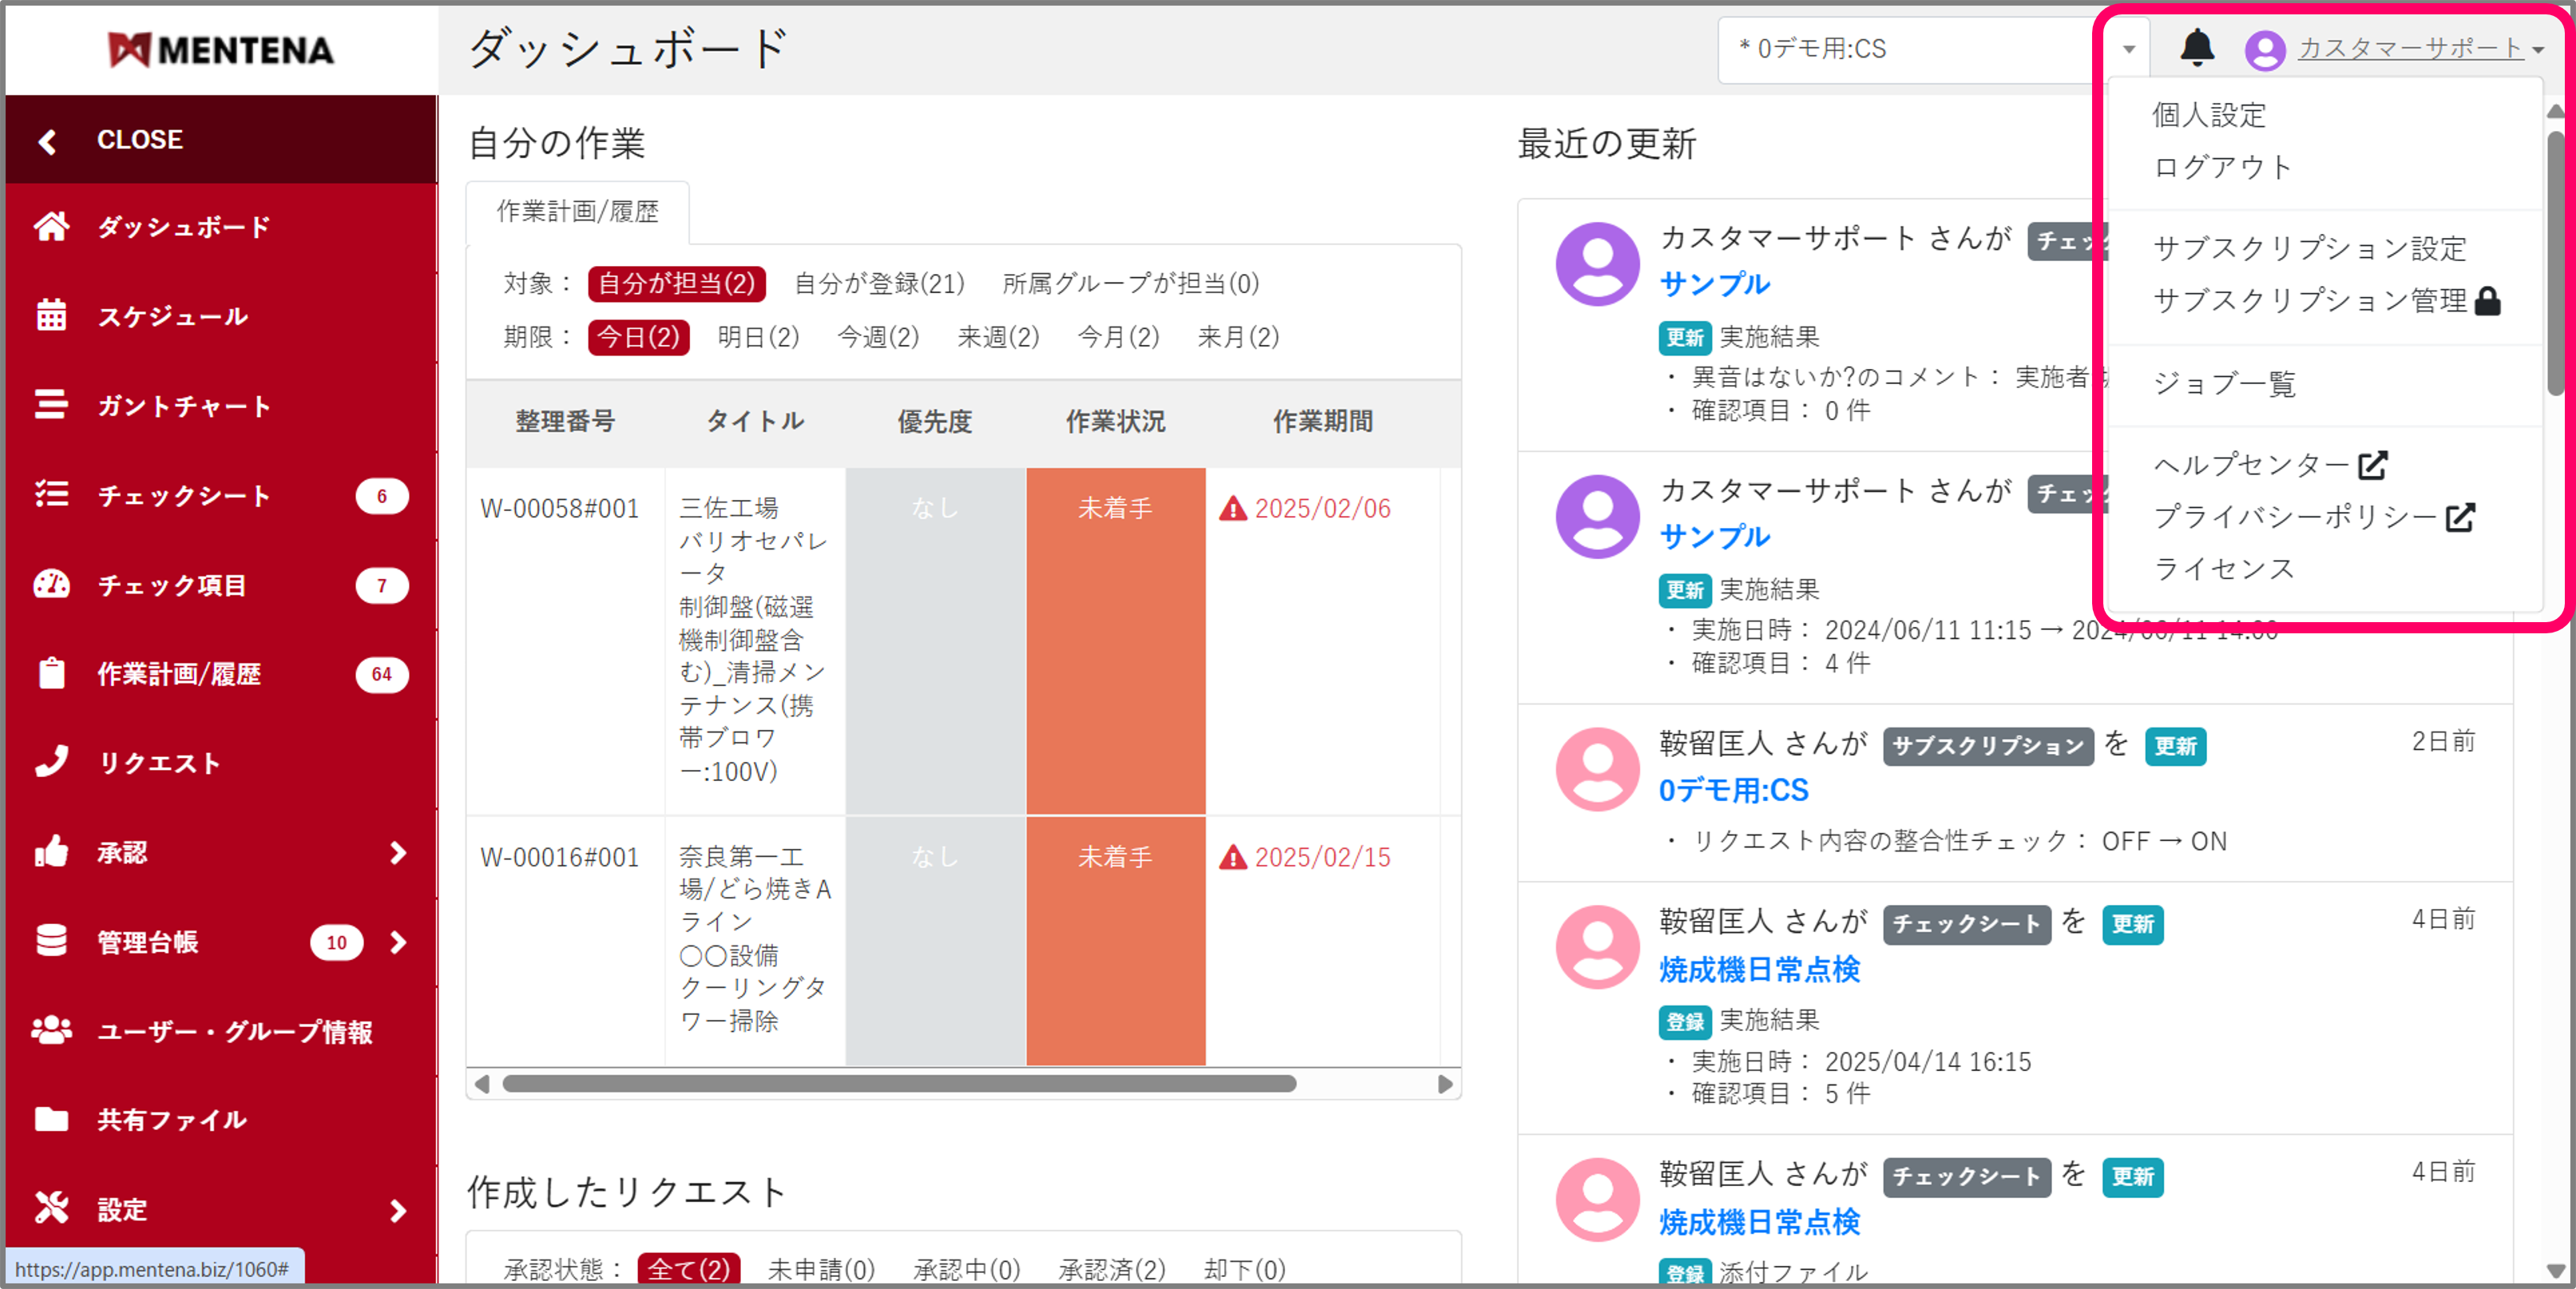The image size is (2576, 1289).
Task: Open the workspace selector dropdown arrow
Action: click(2128, 48)
